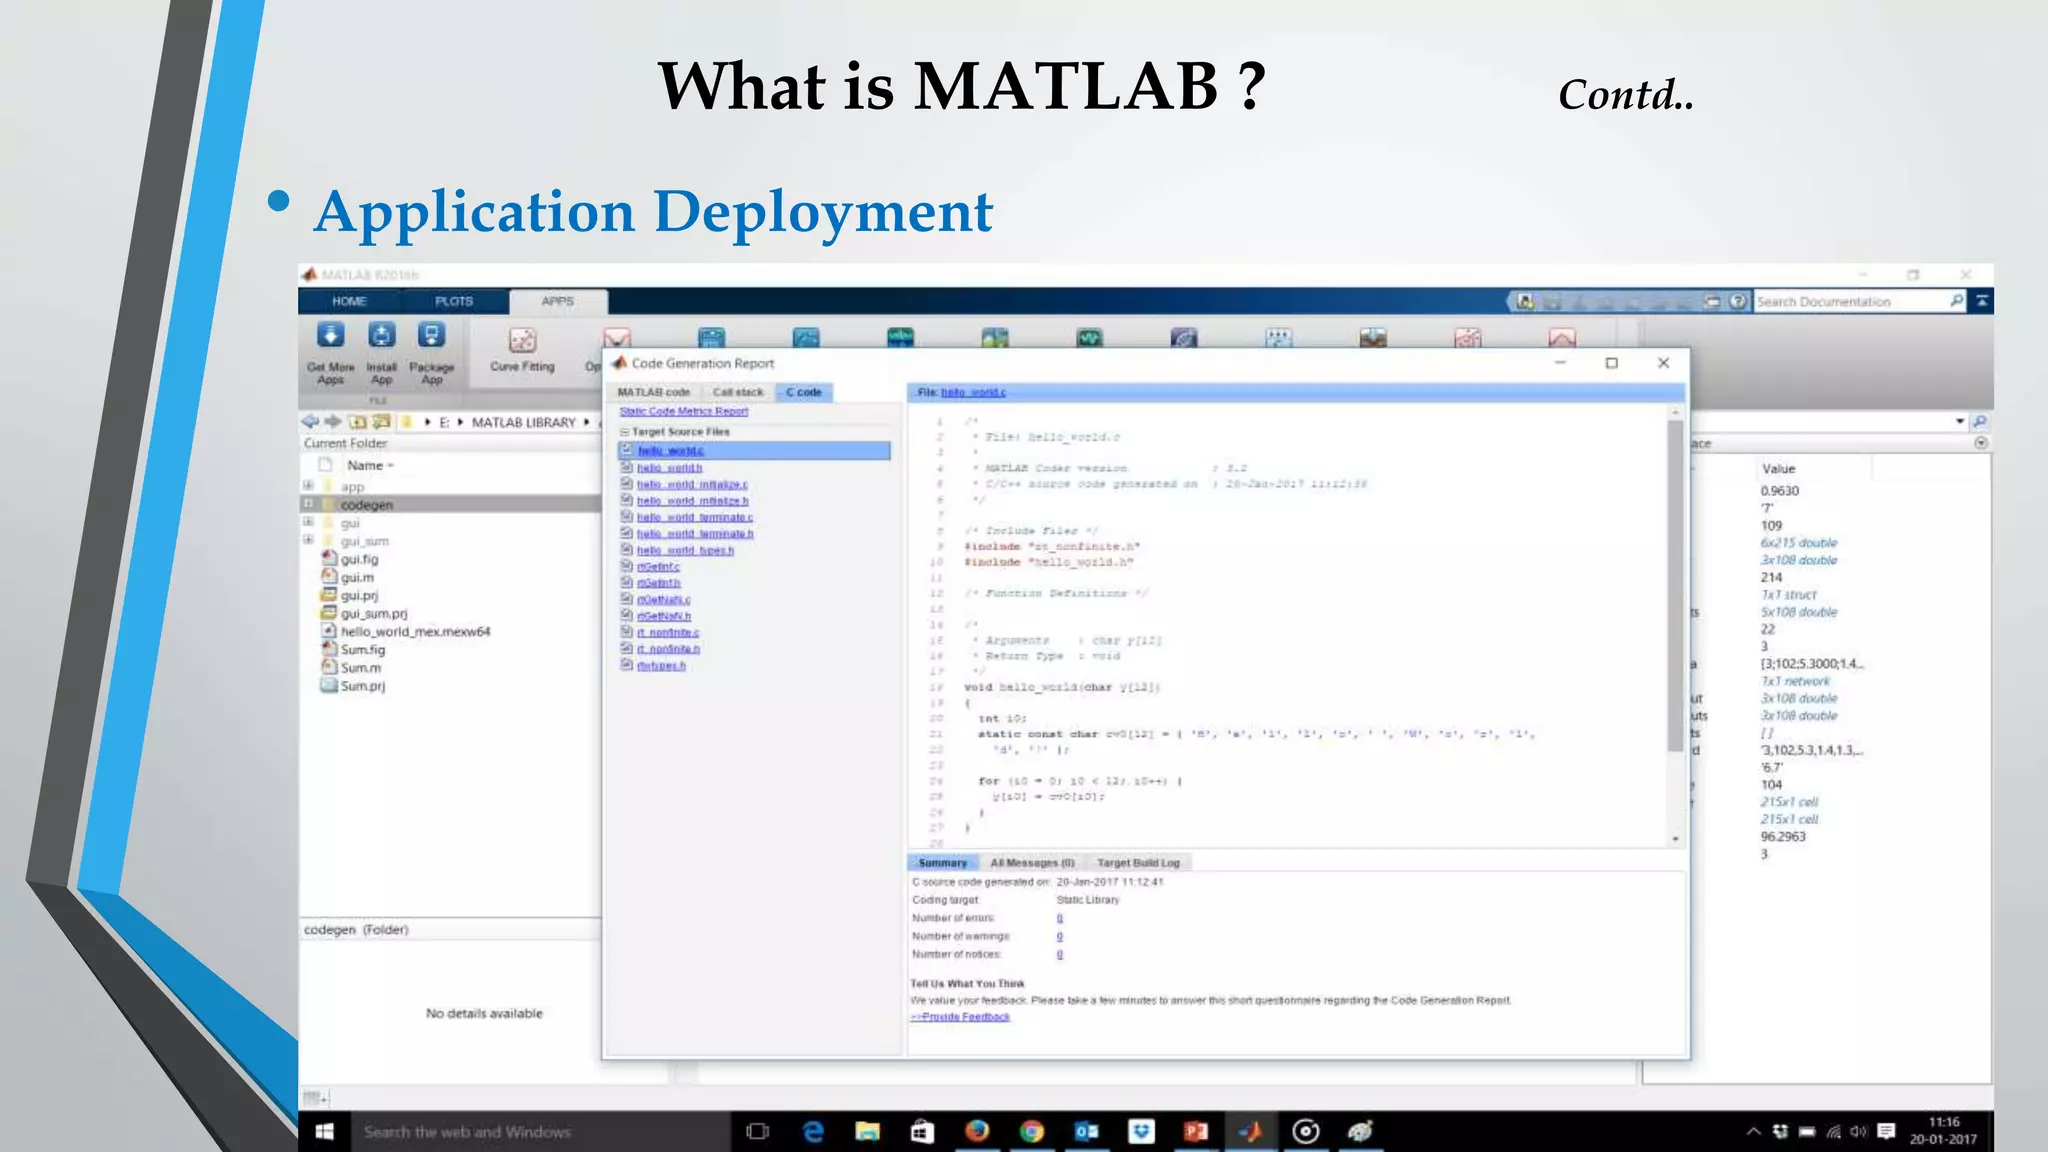
Task: Expand the app folder node
Action: coord(308,486)
